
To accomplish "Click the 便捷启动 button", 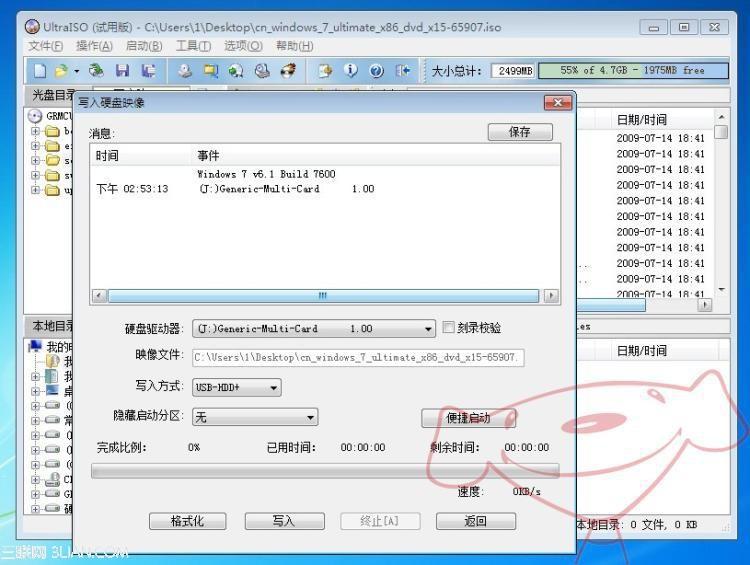I will pyautogui.click(x=468, y=418).
